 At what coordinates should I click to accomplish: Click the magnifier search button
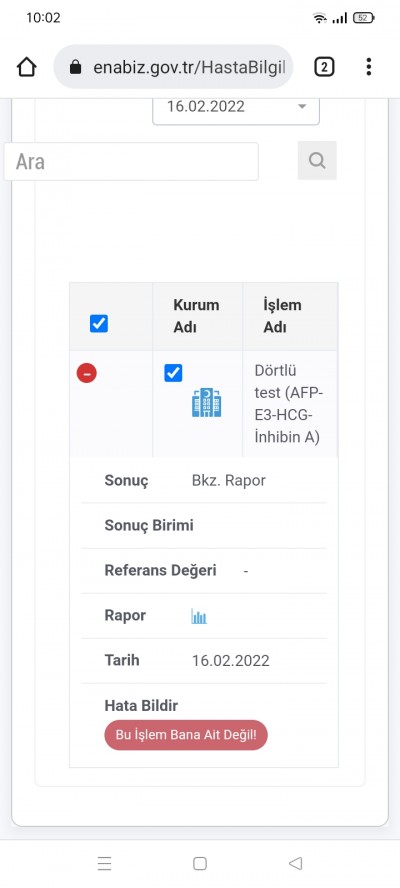317,161
